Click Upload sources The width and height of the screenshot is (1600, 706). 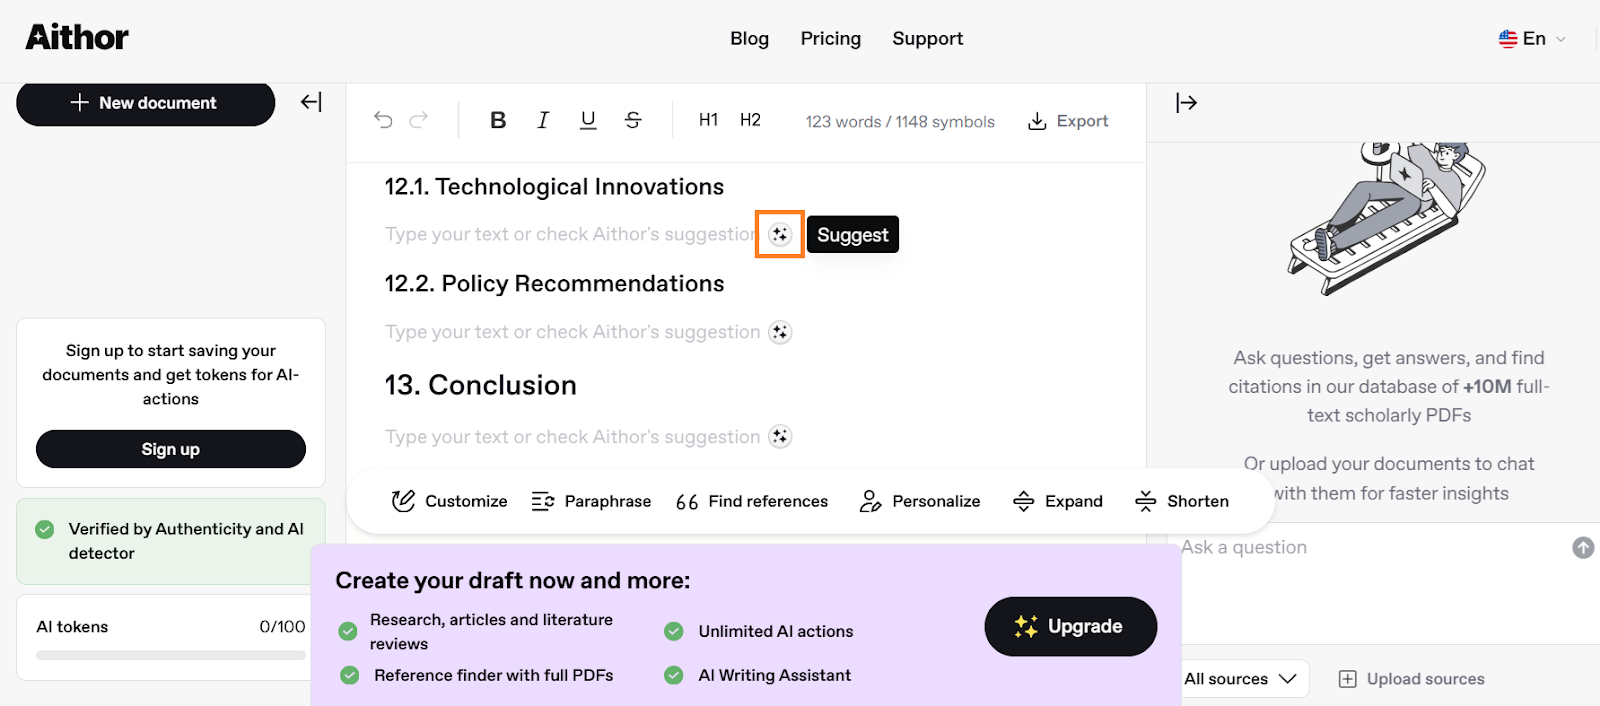point(1412,679)
